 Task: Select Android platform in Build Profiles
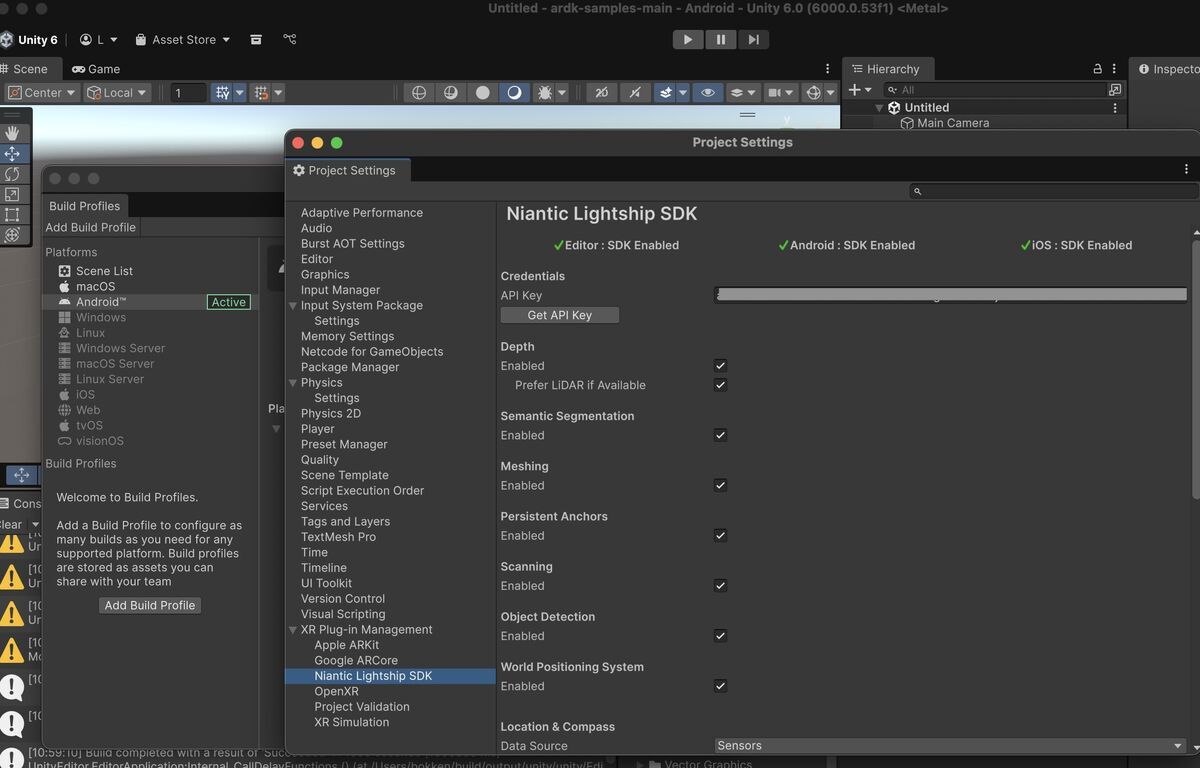[x=150, y=302]
